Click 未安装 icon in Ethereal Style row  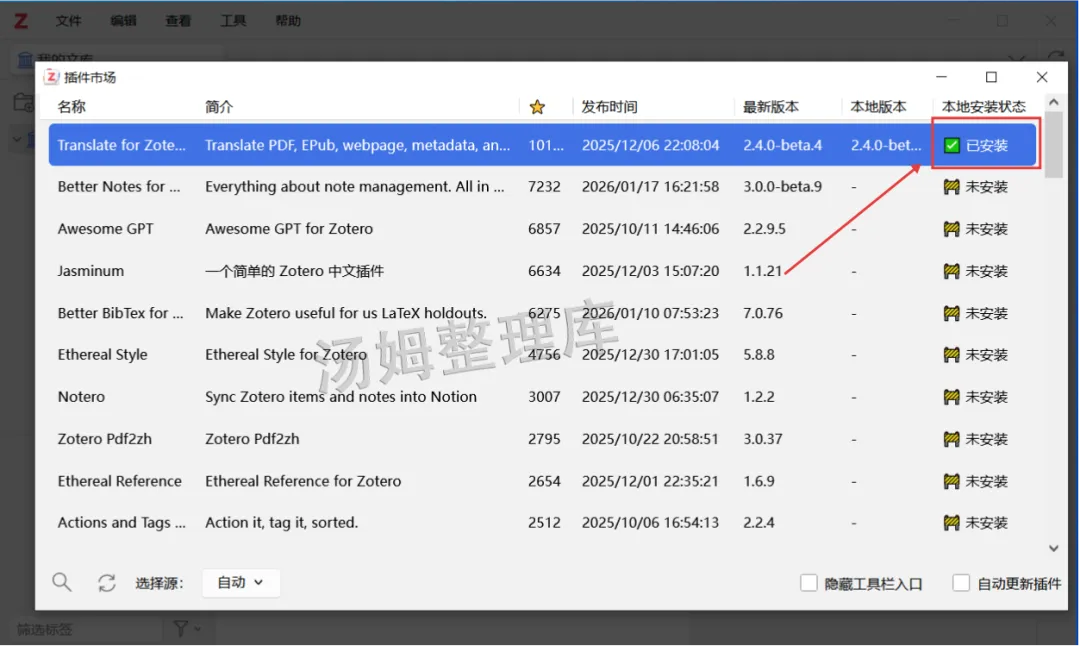click(x=951, y=355)
